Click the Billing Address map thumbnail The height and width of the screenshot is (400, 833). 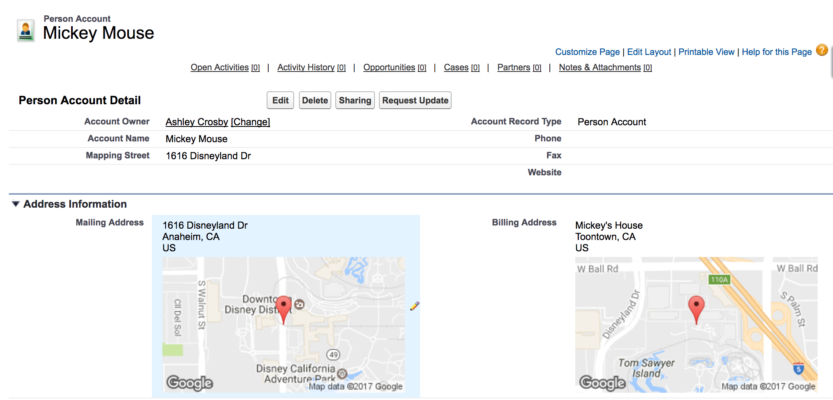coord(696,325)
